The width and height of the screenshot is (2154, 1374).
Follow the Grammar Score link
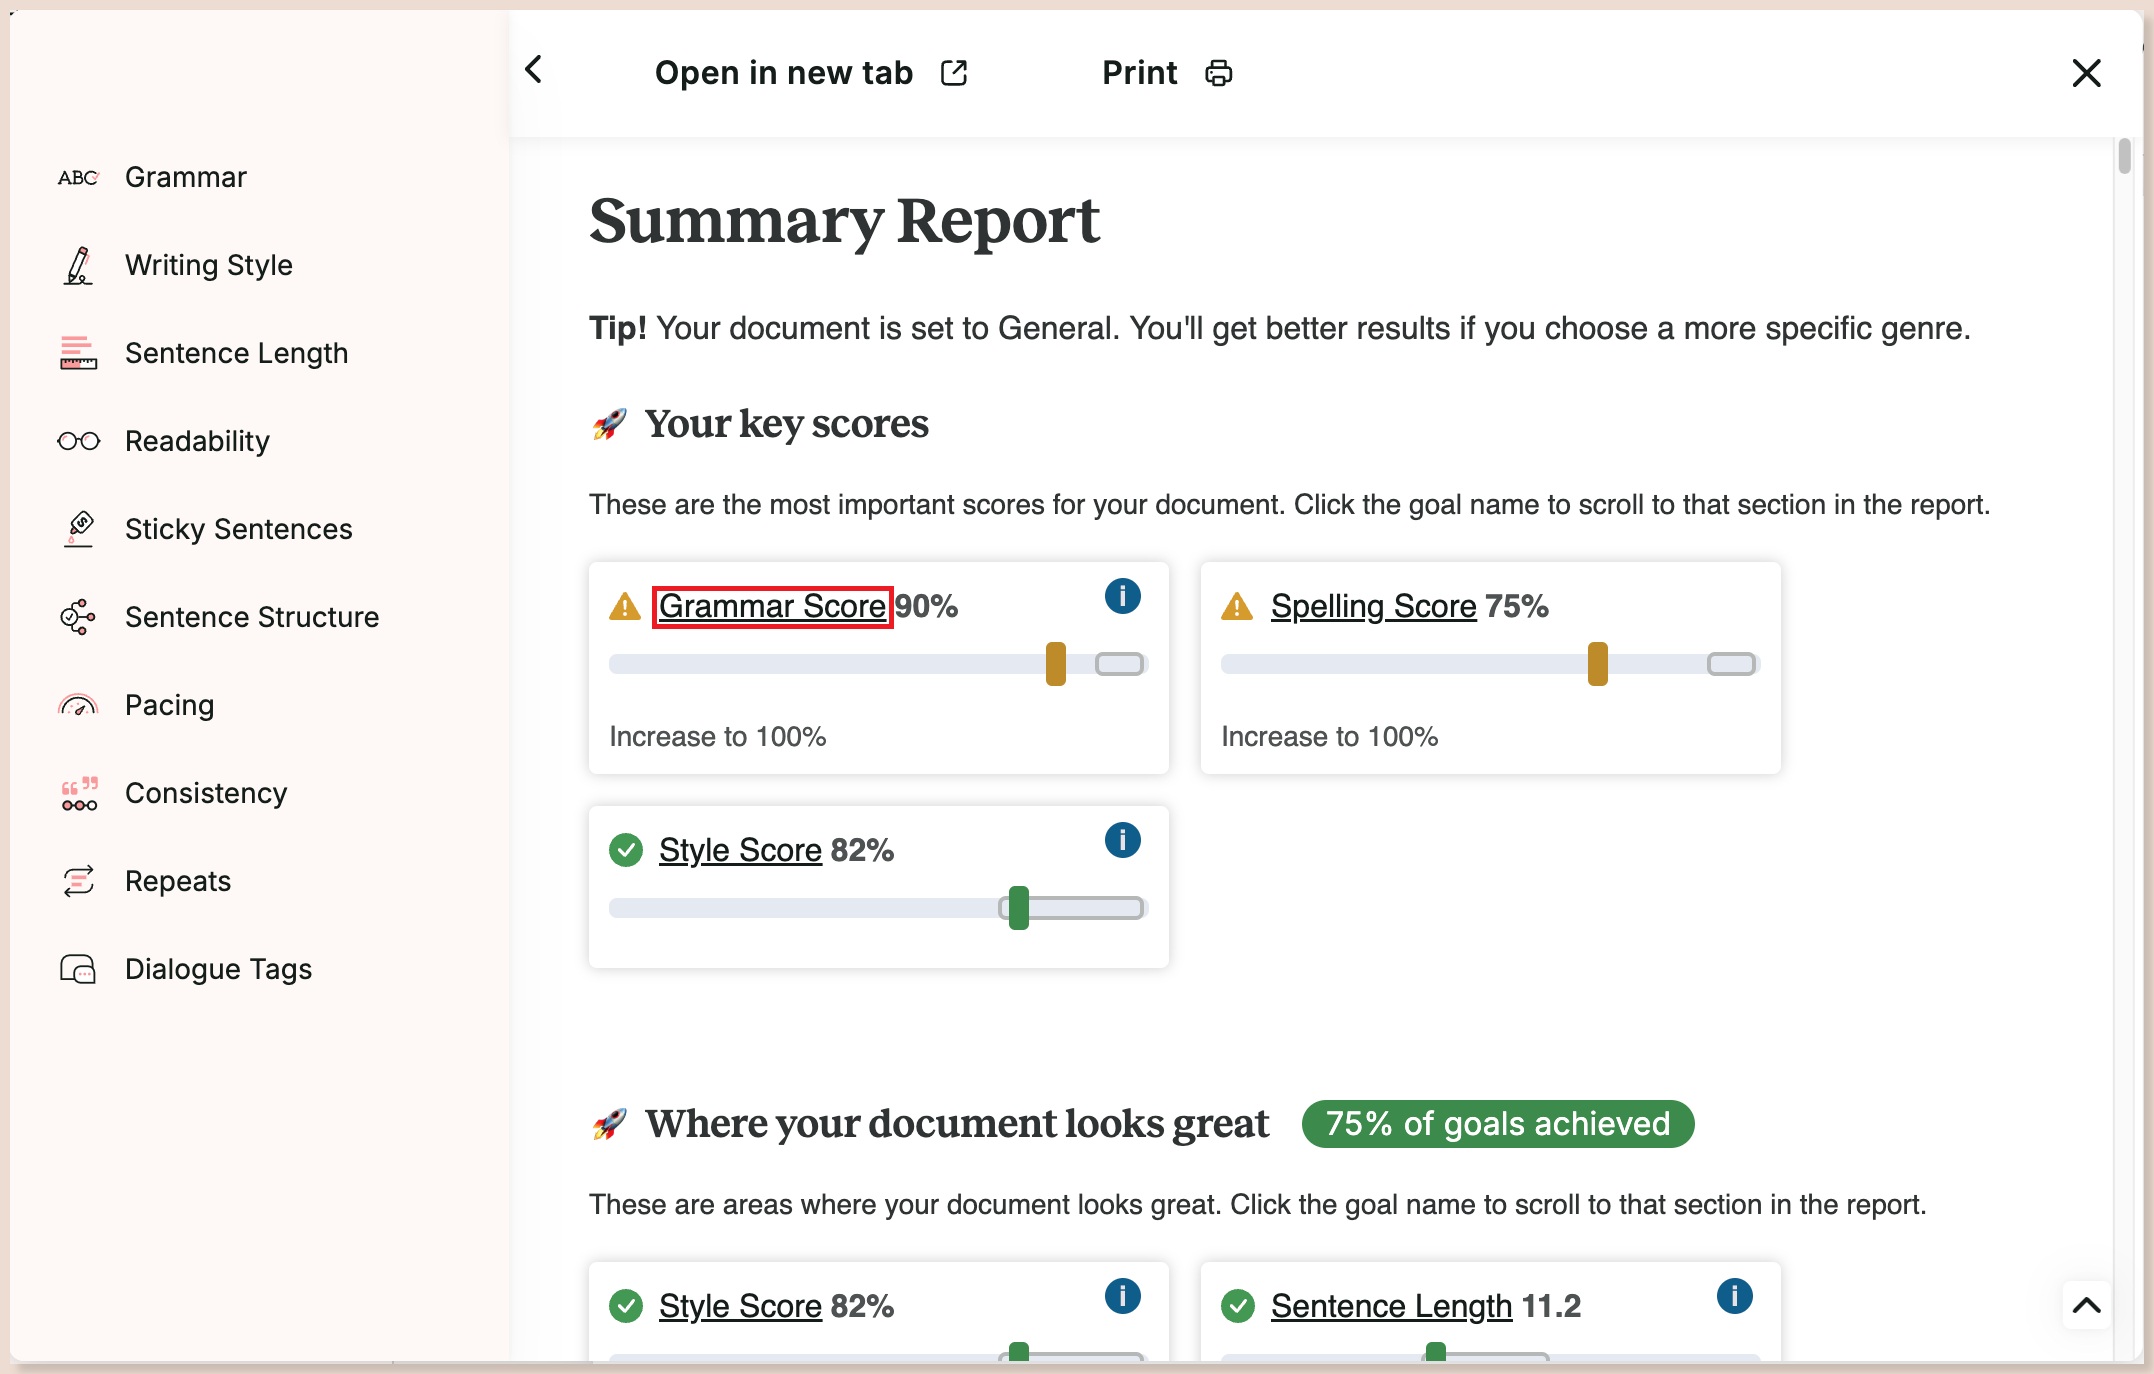(x=772, y=606)
